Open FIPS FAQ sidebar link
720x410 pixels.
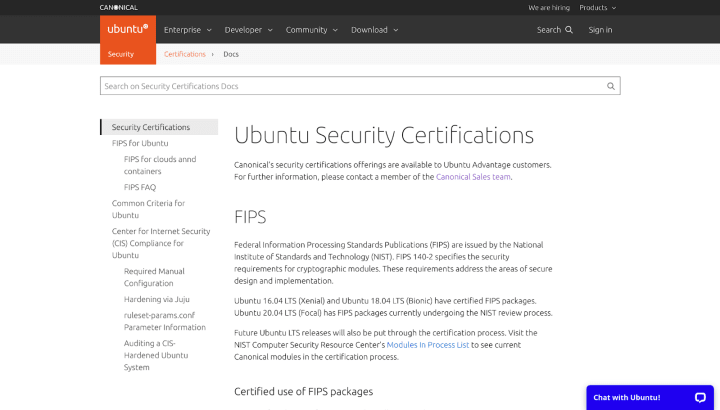(x=140, y=187)
